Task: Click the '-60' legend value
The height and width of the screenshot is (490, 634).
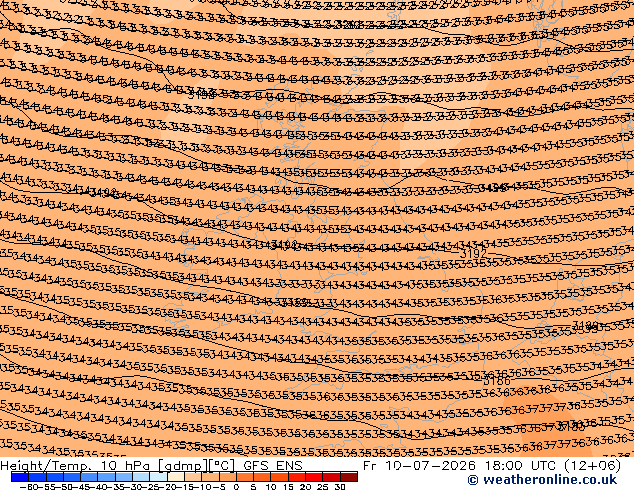Action: coord(28,487)
